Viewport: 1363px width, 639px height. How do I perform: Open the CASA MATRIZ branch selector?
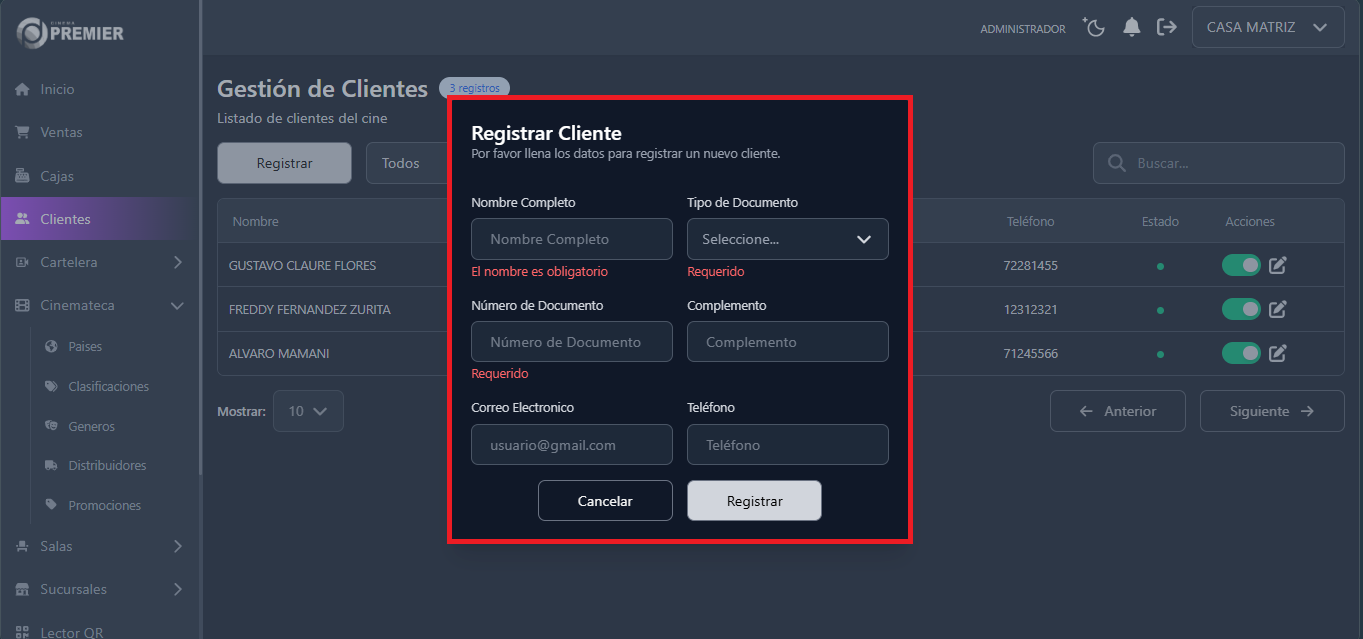point(1267,27)
